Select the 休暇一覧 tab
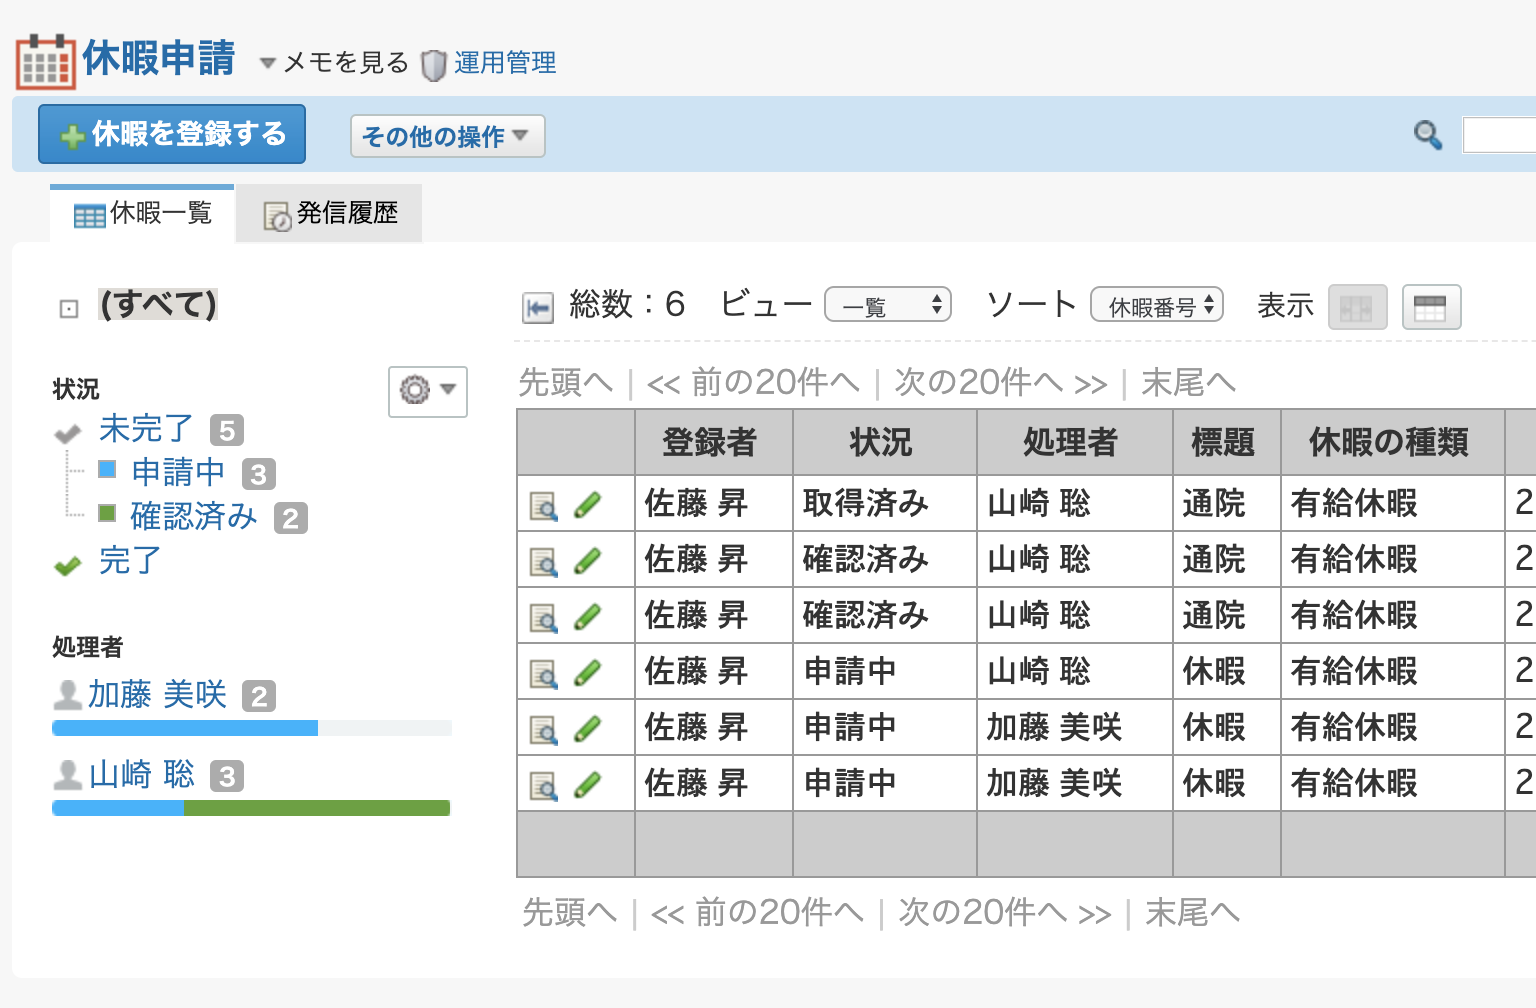 [x=143, y=214]
